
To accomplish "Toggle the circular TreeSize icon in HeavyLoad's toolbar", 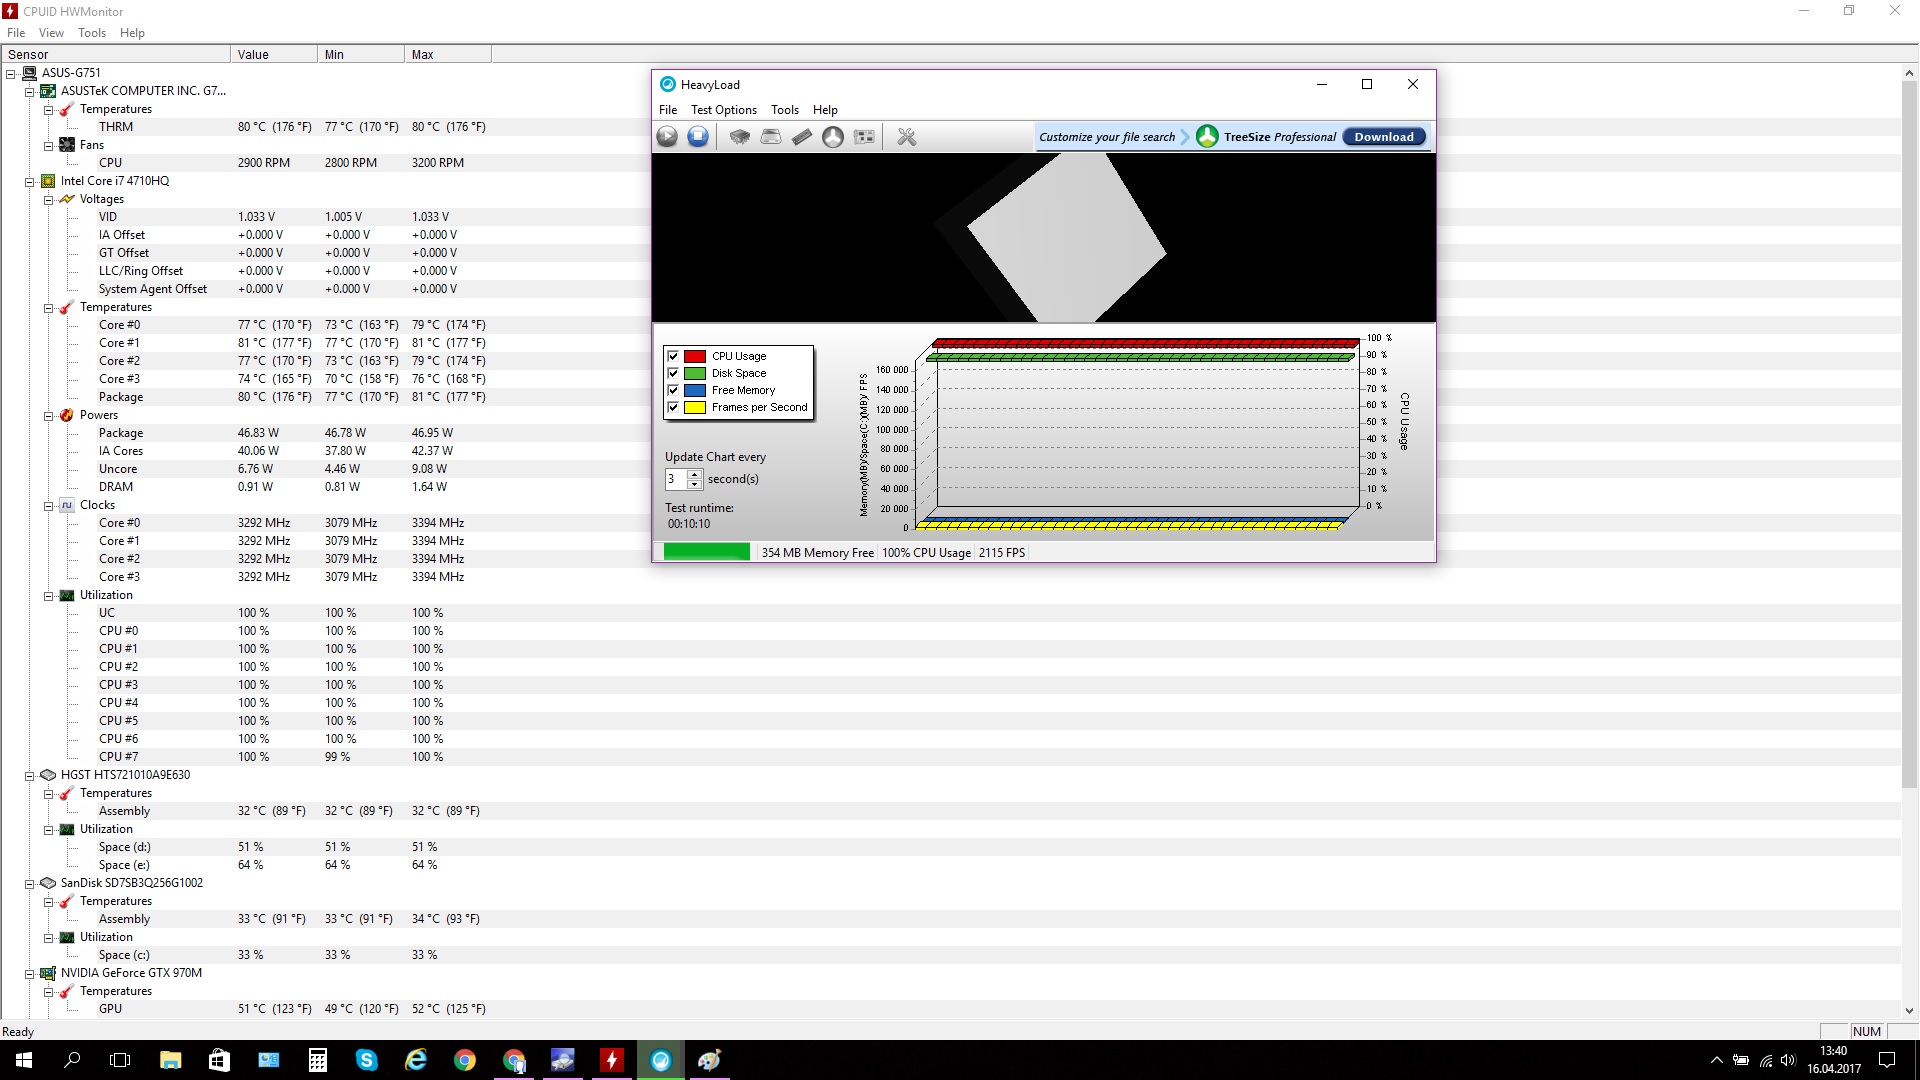I will tap(833, 137).
